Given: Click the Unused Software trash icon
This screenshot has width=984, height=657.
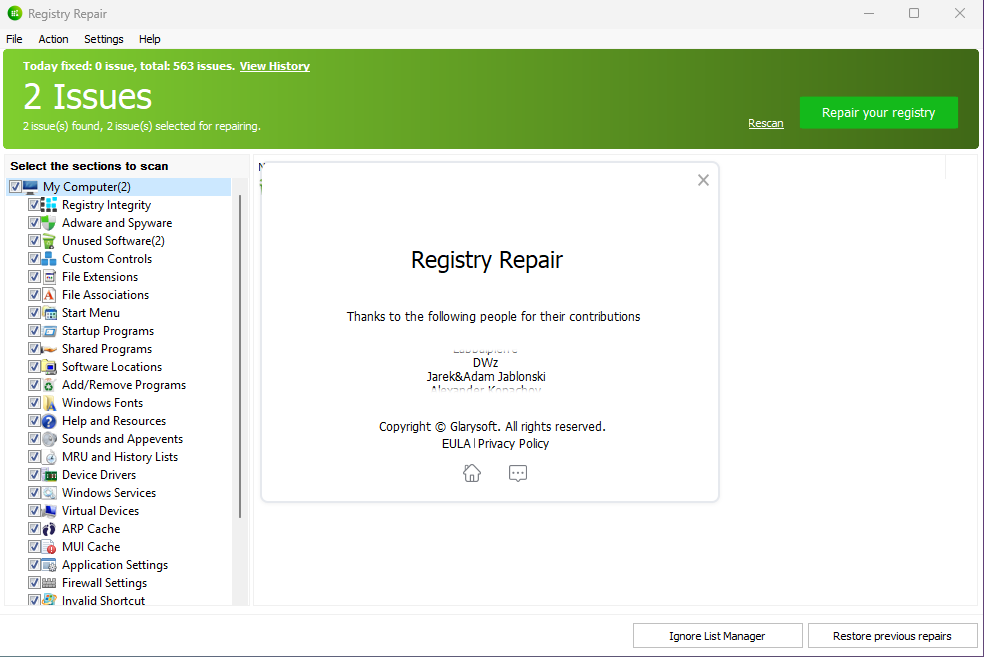Looking at the screenshot, I should tap(49, 241).
